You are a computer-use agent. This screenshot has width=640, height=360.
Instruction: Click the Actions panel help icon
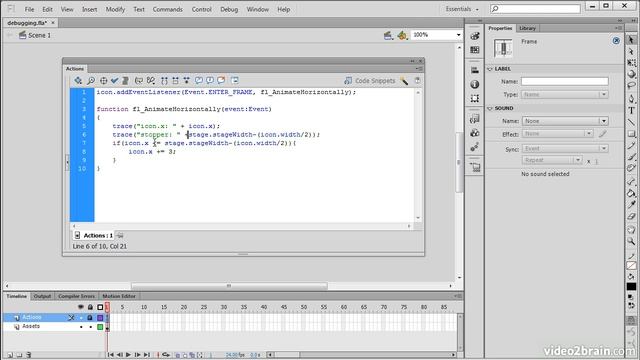417,81
